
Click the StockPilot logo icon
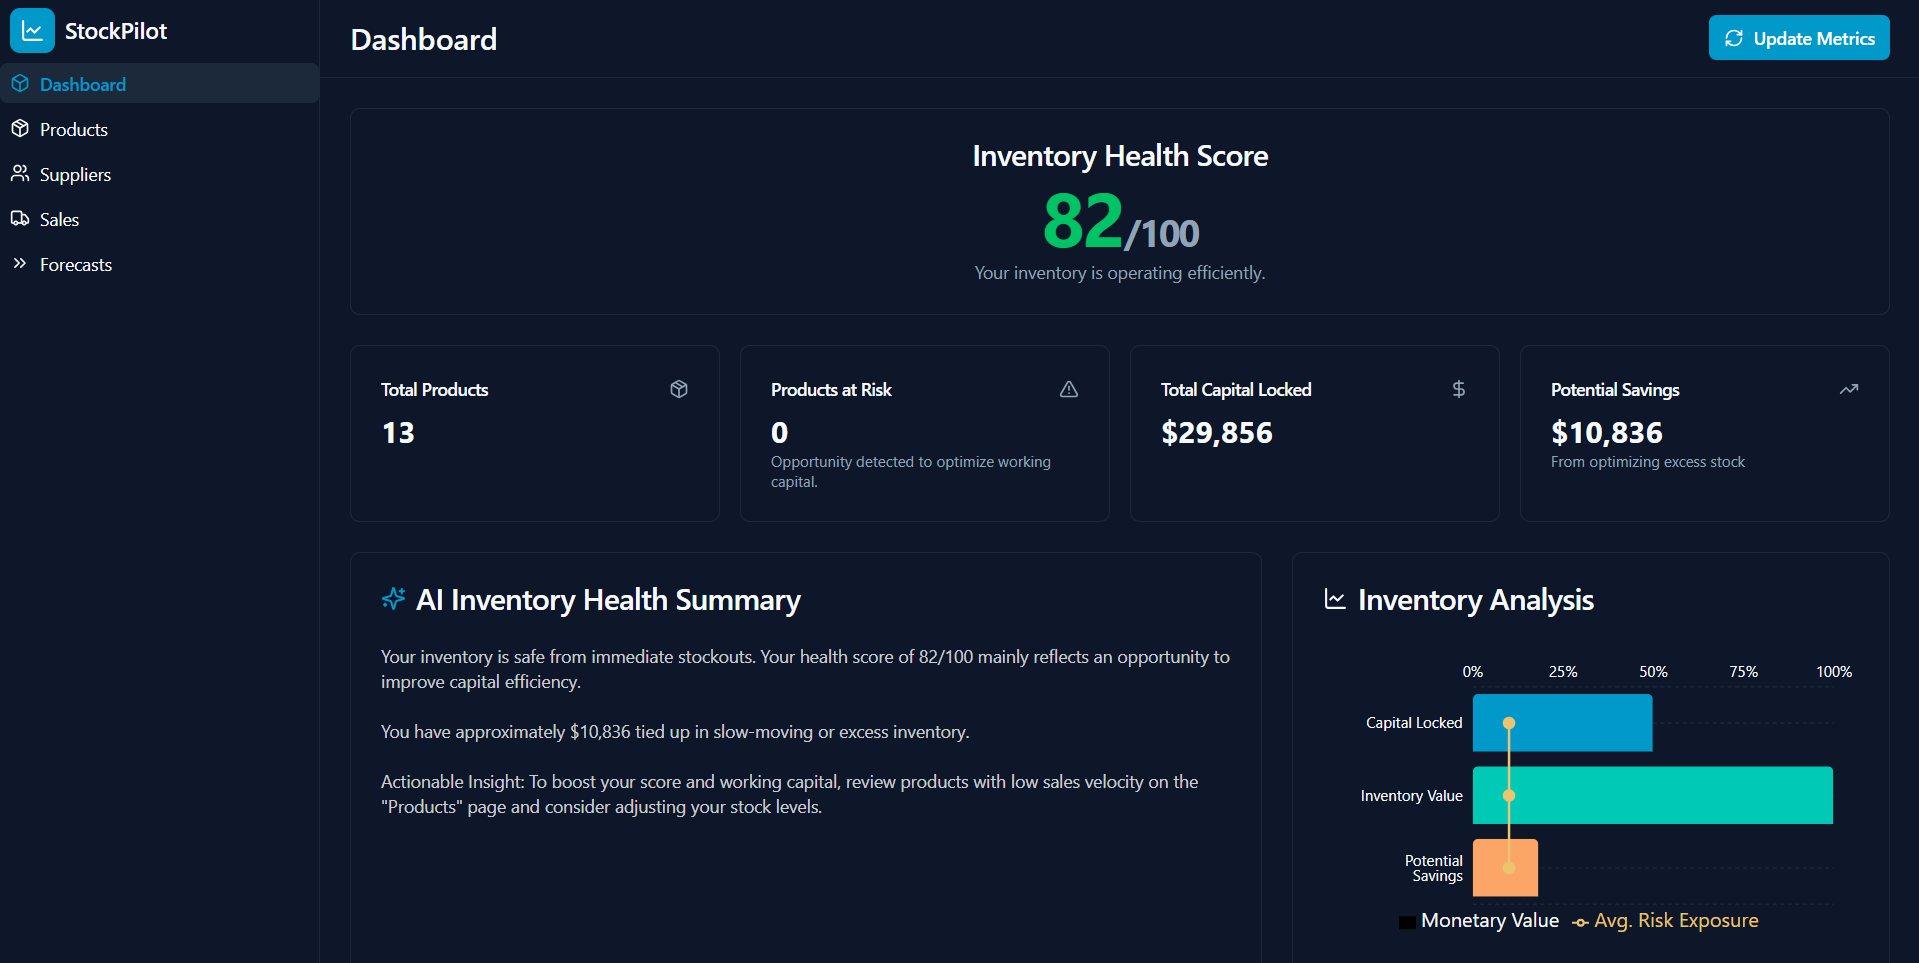(x=31, y=30)
